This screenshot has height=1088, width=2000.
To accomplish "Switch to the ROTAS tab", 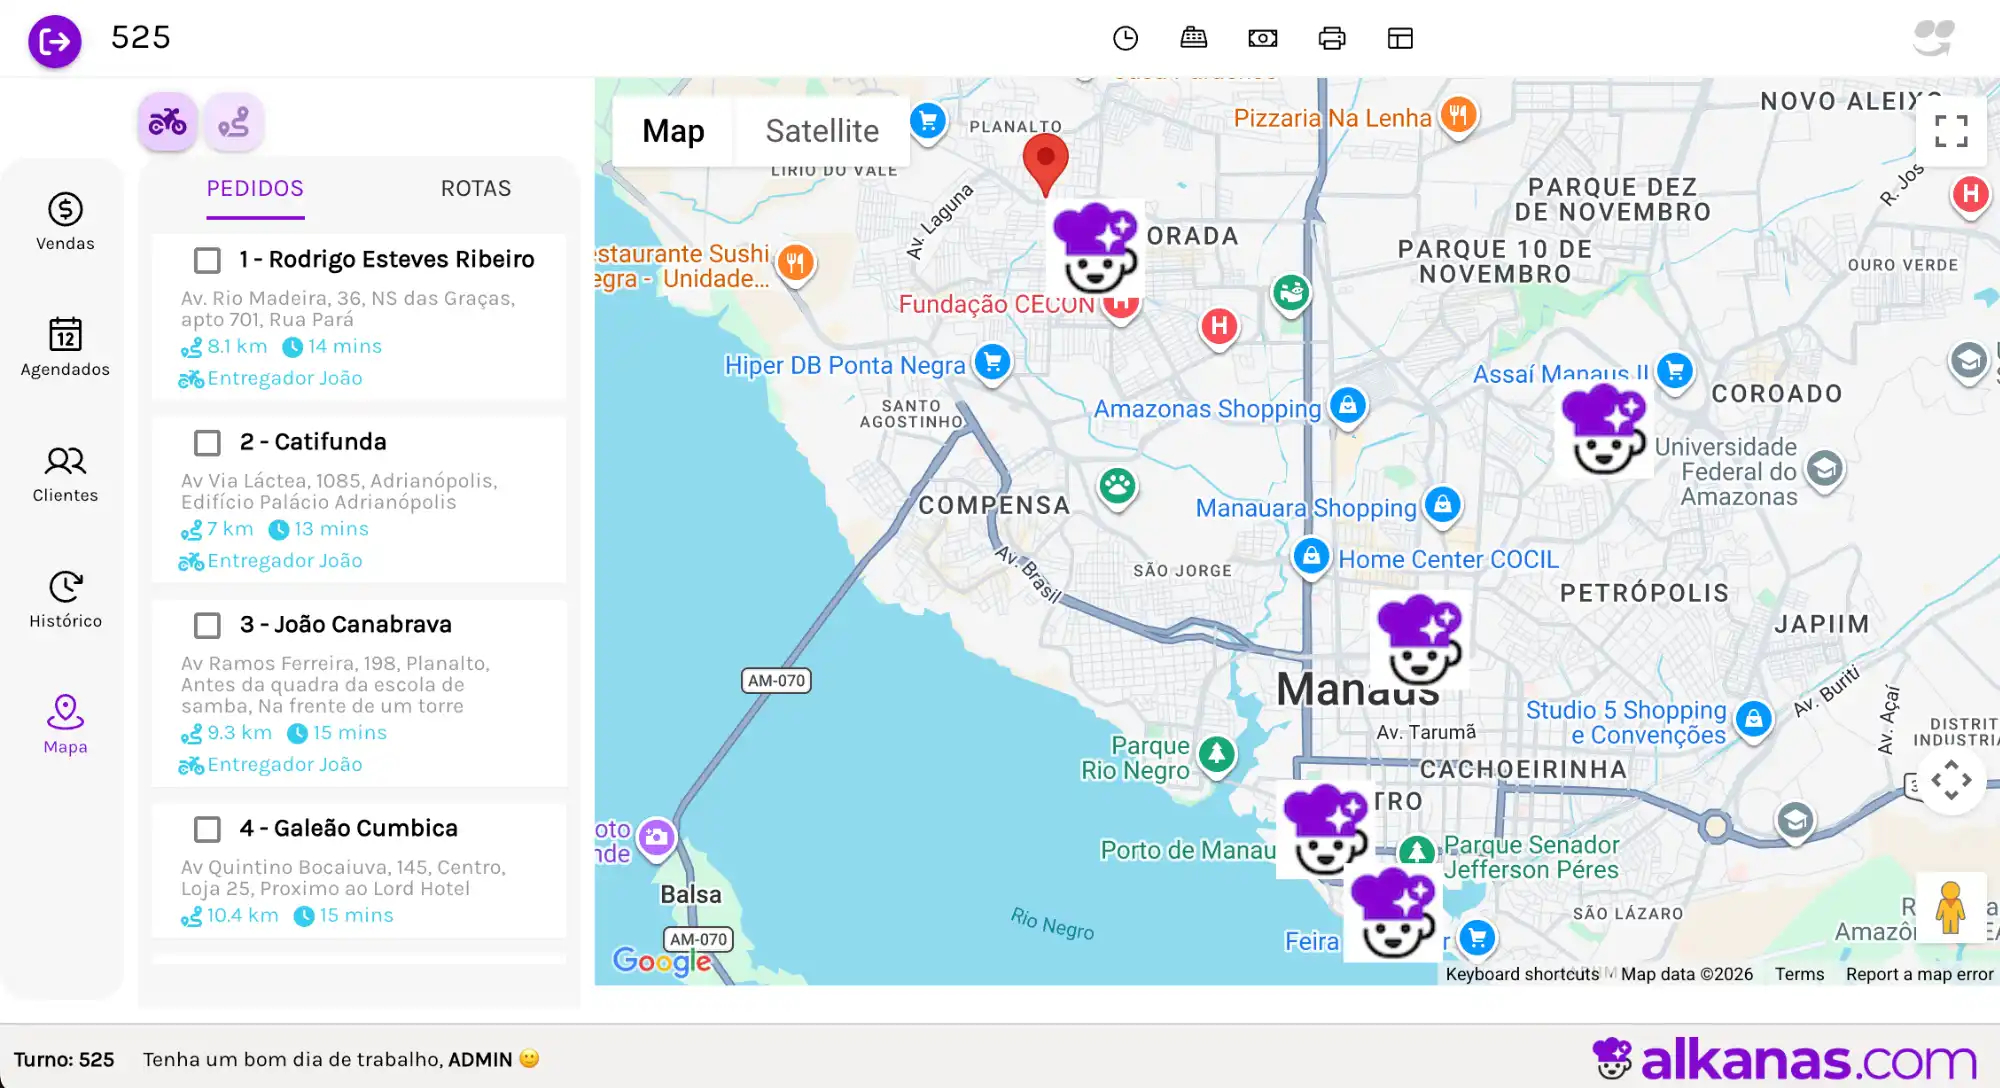I will [x=475, y=188].
